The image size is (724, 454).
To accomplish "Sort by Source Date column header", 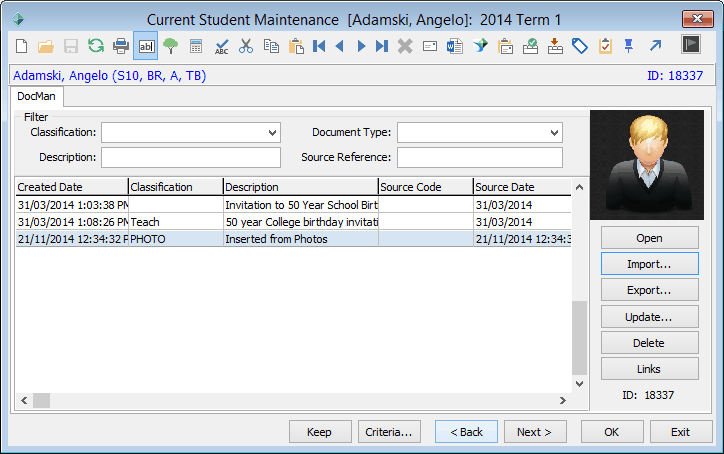I will [523, 187].
